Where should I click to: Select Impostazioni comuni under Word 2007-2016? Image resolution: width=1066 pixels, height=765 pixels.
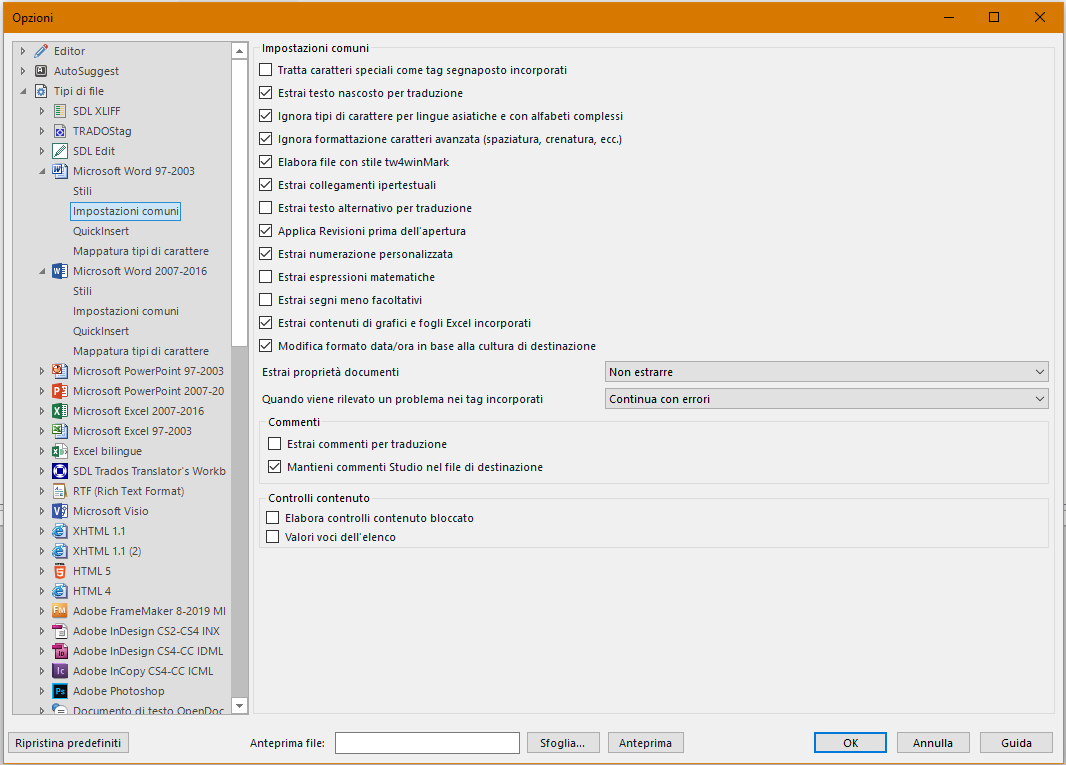pyautogui.click(x=126, y=311)
